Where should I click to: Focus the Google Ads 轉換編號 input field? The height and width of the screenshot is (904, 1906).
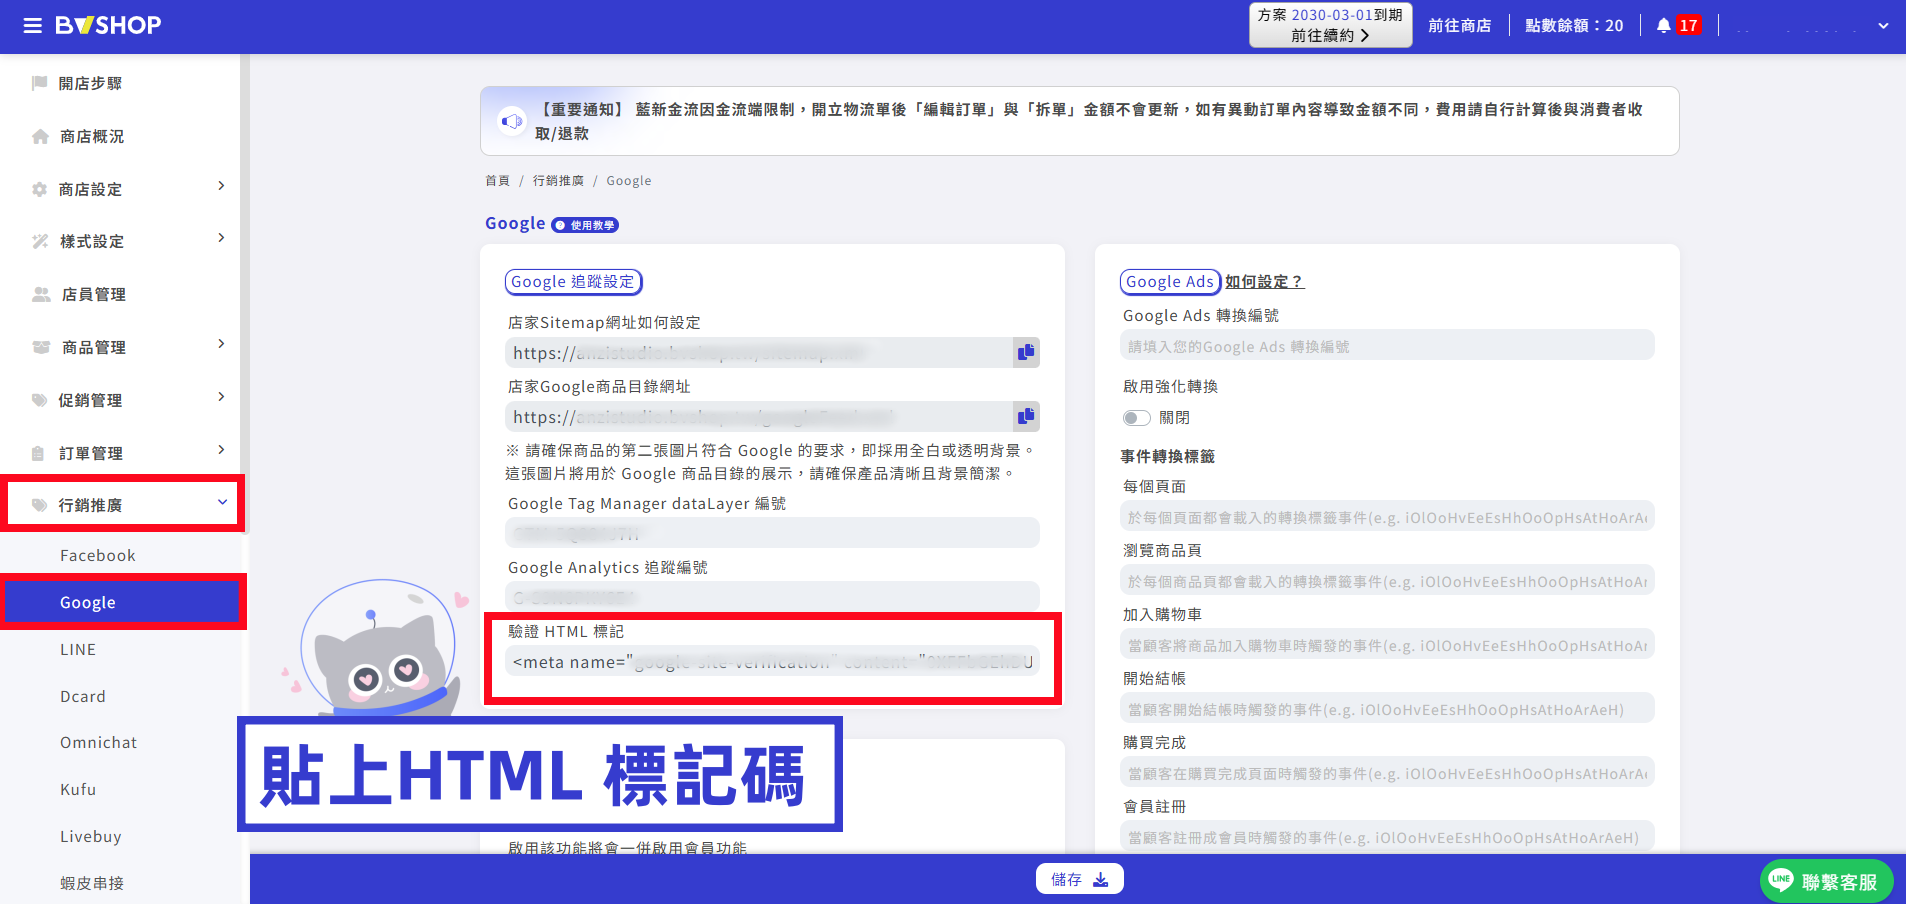click(x=1387, y=346)
